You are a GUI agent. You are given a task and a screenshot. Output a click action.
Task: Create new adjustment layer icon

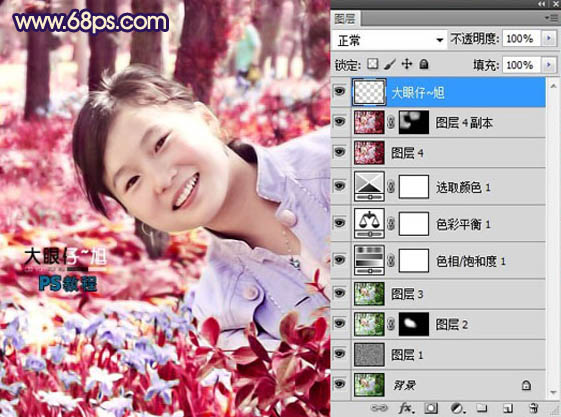coord(457,408)
